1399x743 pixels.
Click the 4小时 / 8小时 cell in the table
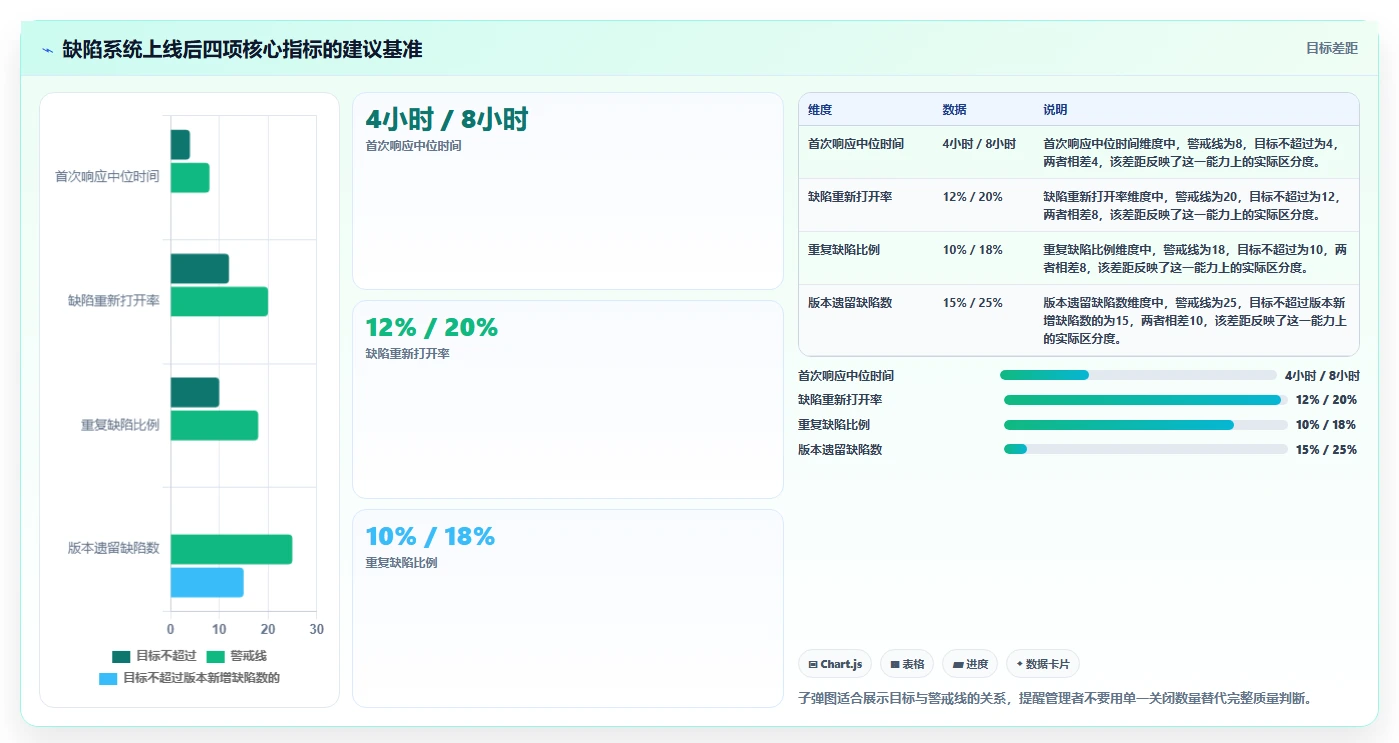(x=979, y=144)
